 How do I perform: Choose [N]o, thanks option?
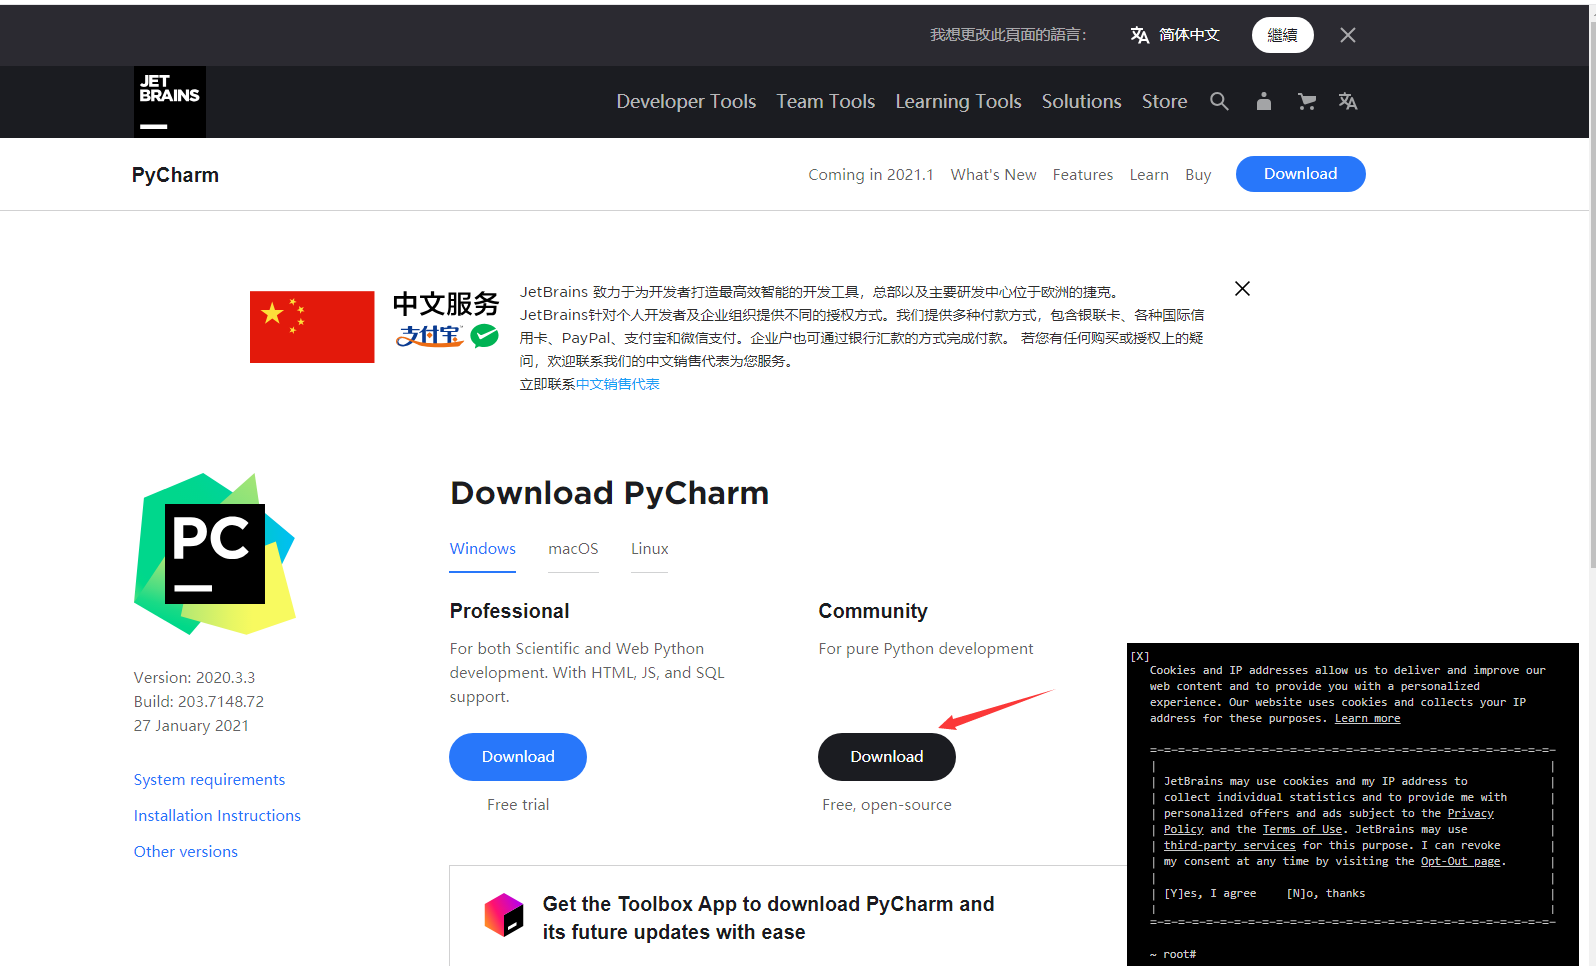[1325, 893]
